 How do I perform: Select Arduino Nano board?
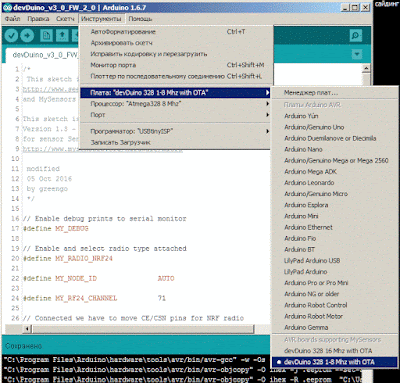335,149
